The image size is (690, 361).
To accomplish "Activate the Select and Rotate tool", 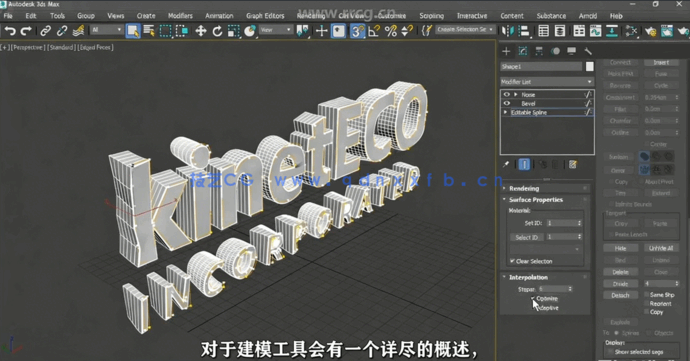I will pos(217,31).
